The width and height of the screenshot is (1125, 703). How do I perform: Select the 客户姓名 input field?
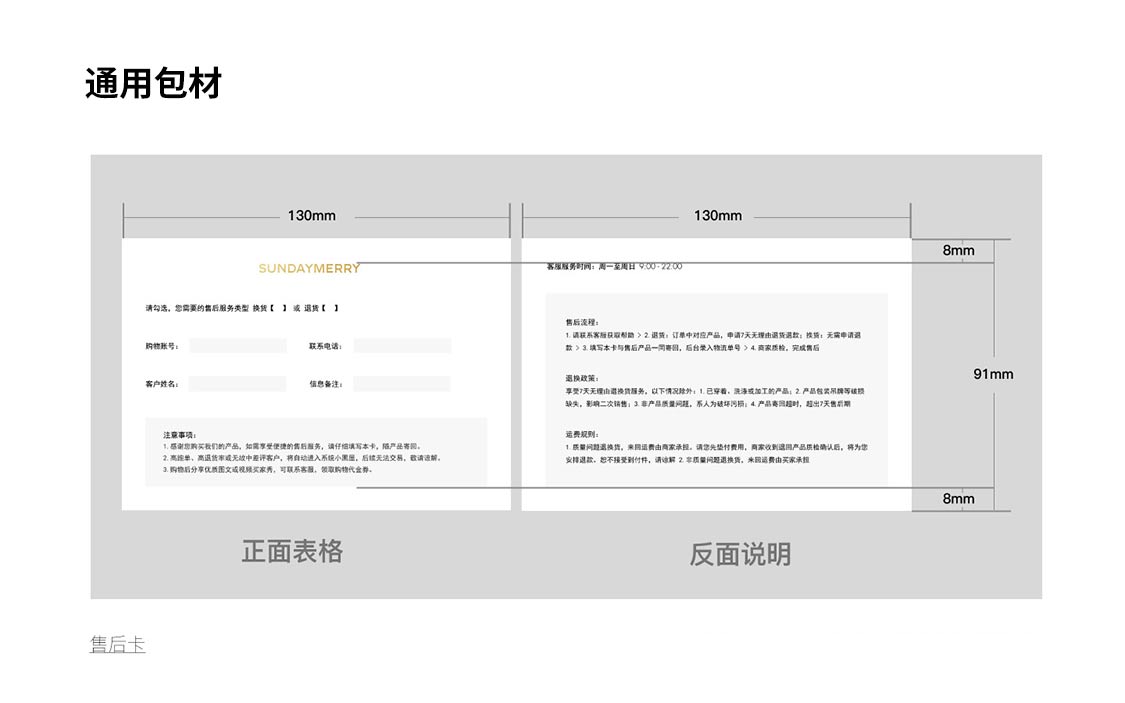[x=238, y=384]
